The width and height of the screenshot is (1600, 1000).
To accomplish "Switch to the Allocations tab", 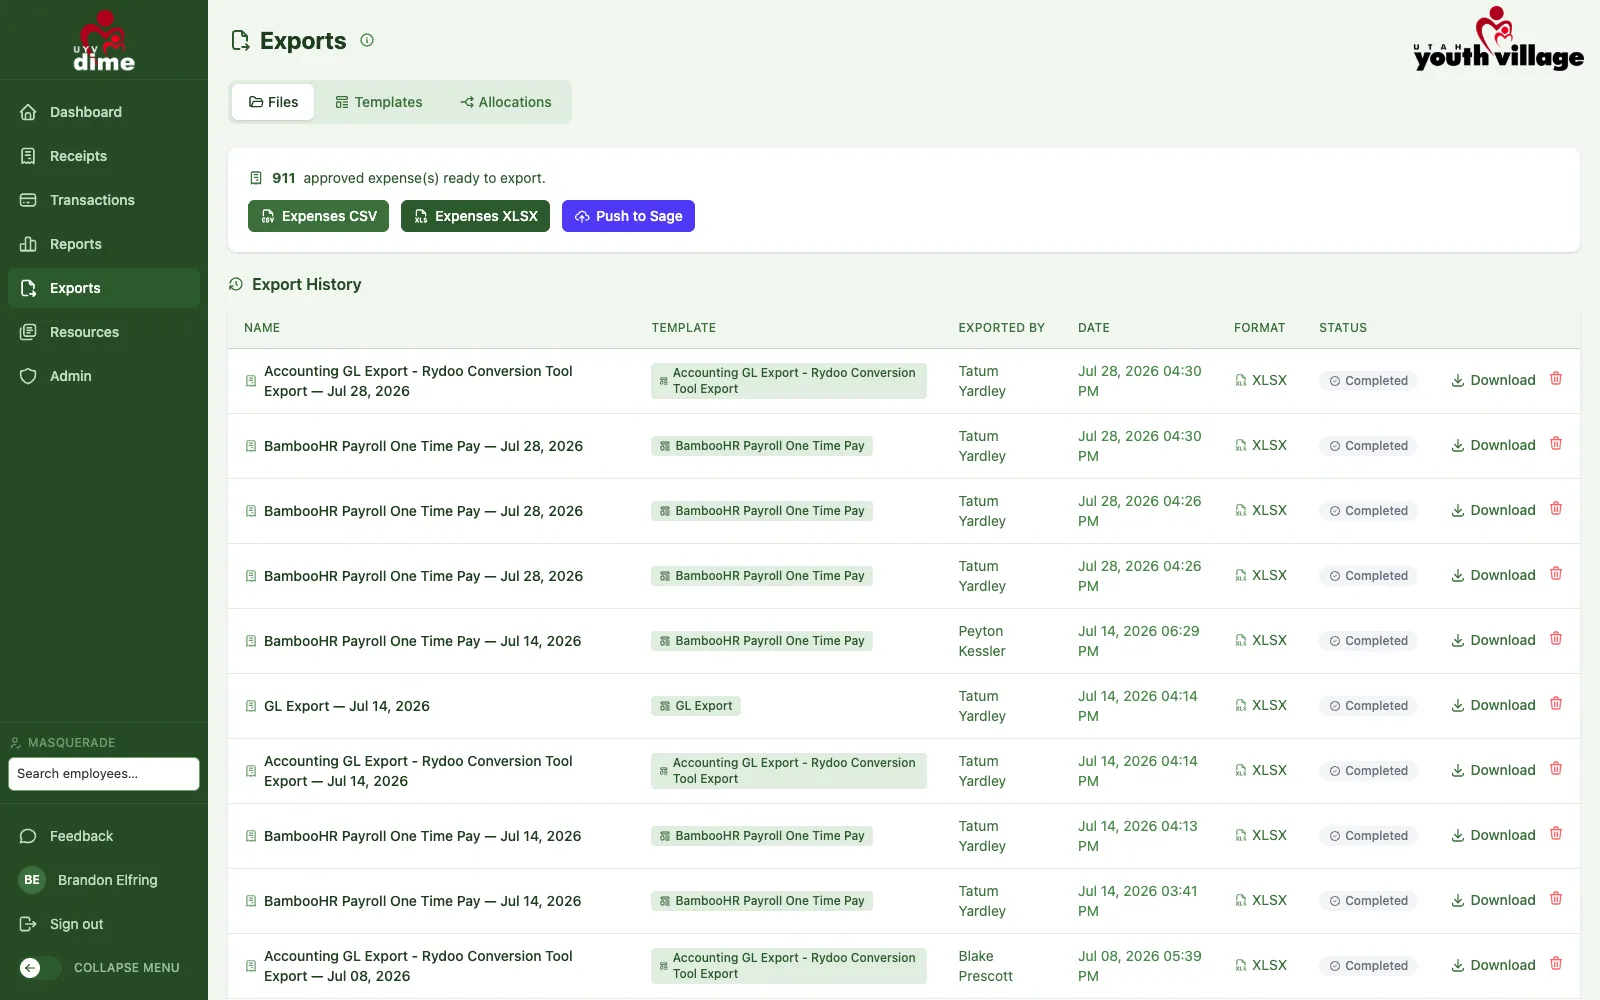I will pos(505,102).
